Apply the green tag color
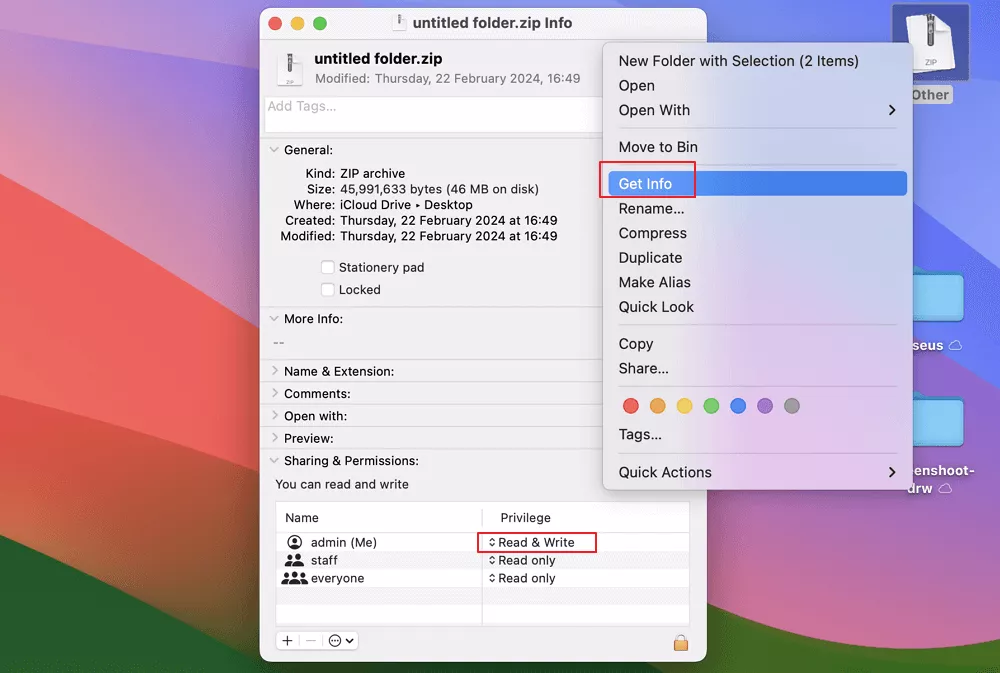1000x673 pixels. click(x=711, y=406)
